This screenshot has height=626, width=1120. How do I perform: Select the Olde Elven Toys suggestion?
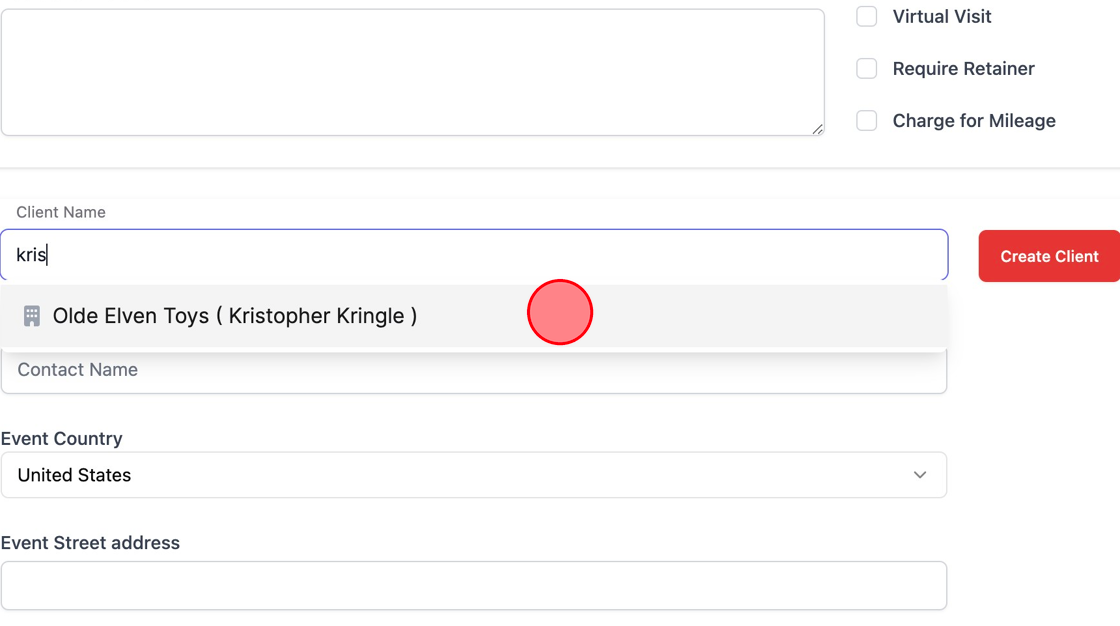pos(130,316)
